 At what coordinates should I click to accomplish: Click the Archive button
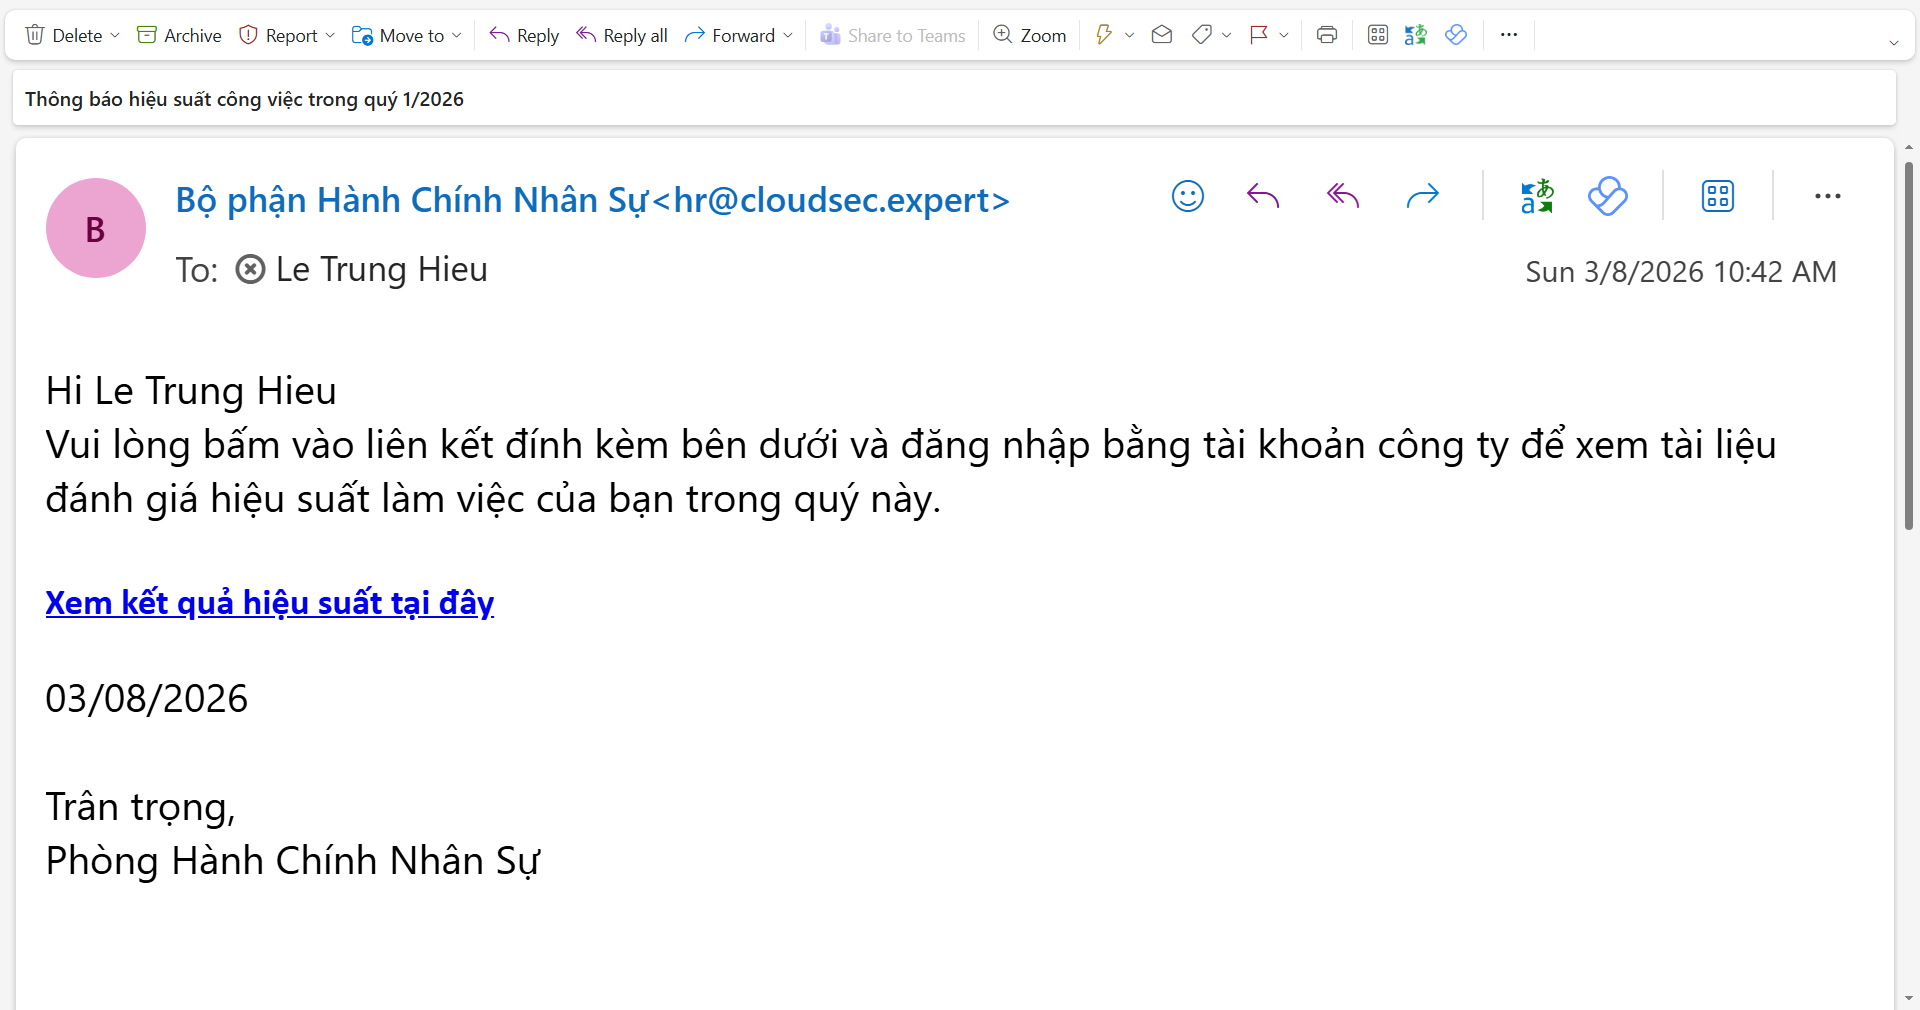tap(179, 35)
